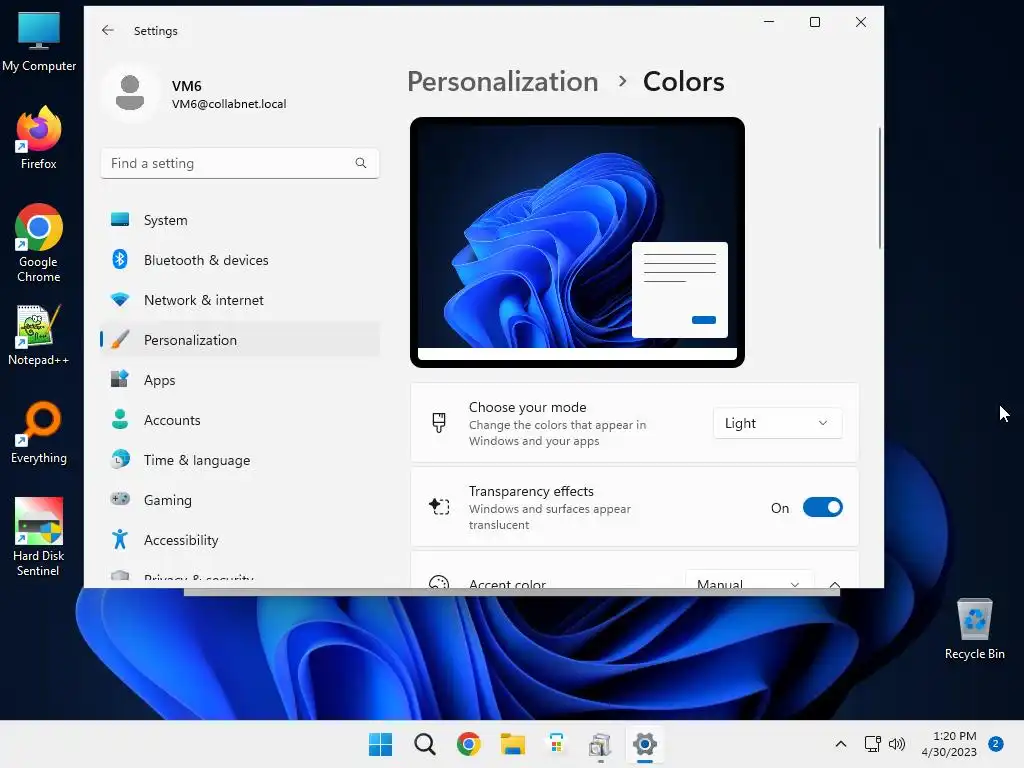Click the desktop color preview thumbnail
This screenshot has width=1024, height=768.
577,242
